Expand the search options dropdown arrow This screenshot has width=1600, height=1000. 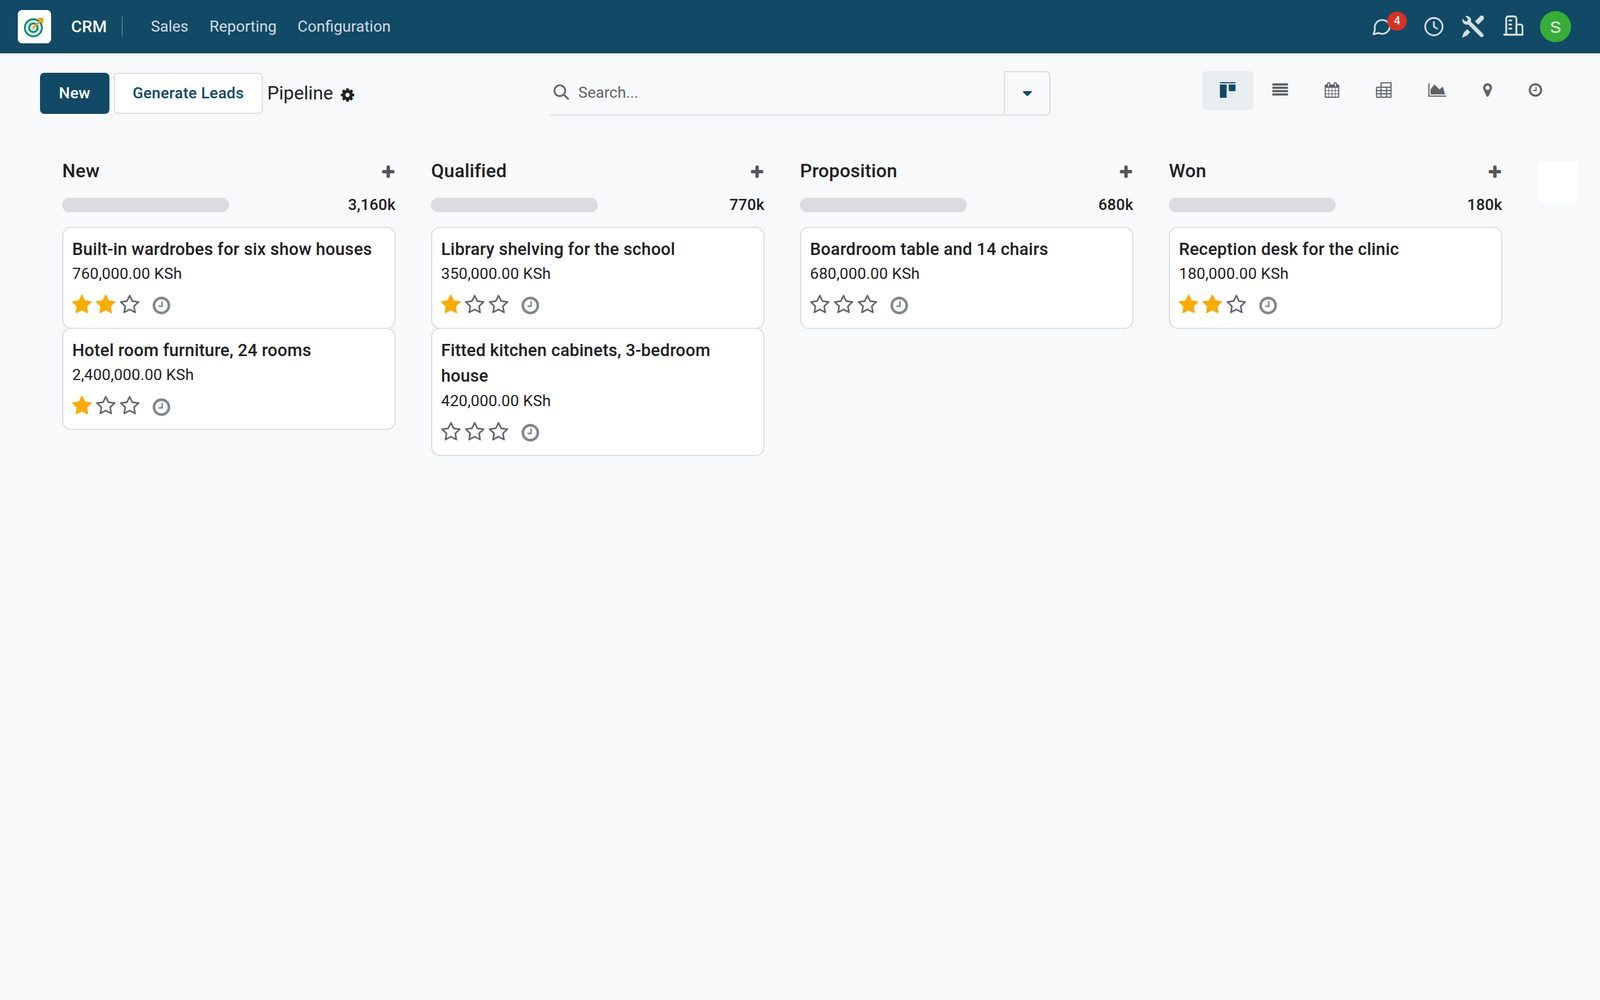pyautogui.click(x=1027, y=93)
